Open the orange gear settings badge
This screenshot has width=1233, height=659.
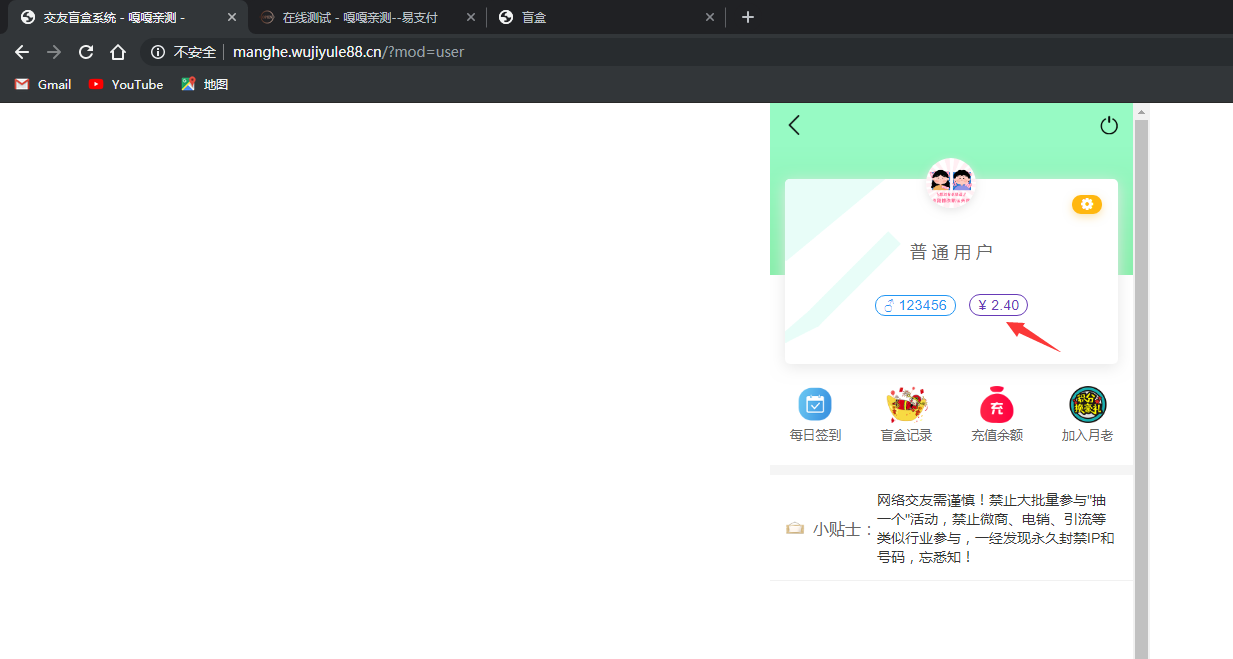1087,204
